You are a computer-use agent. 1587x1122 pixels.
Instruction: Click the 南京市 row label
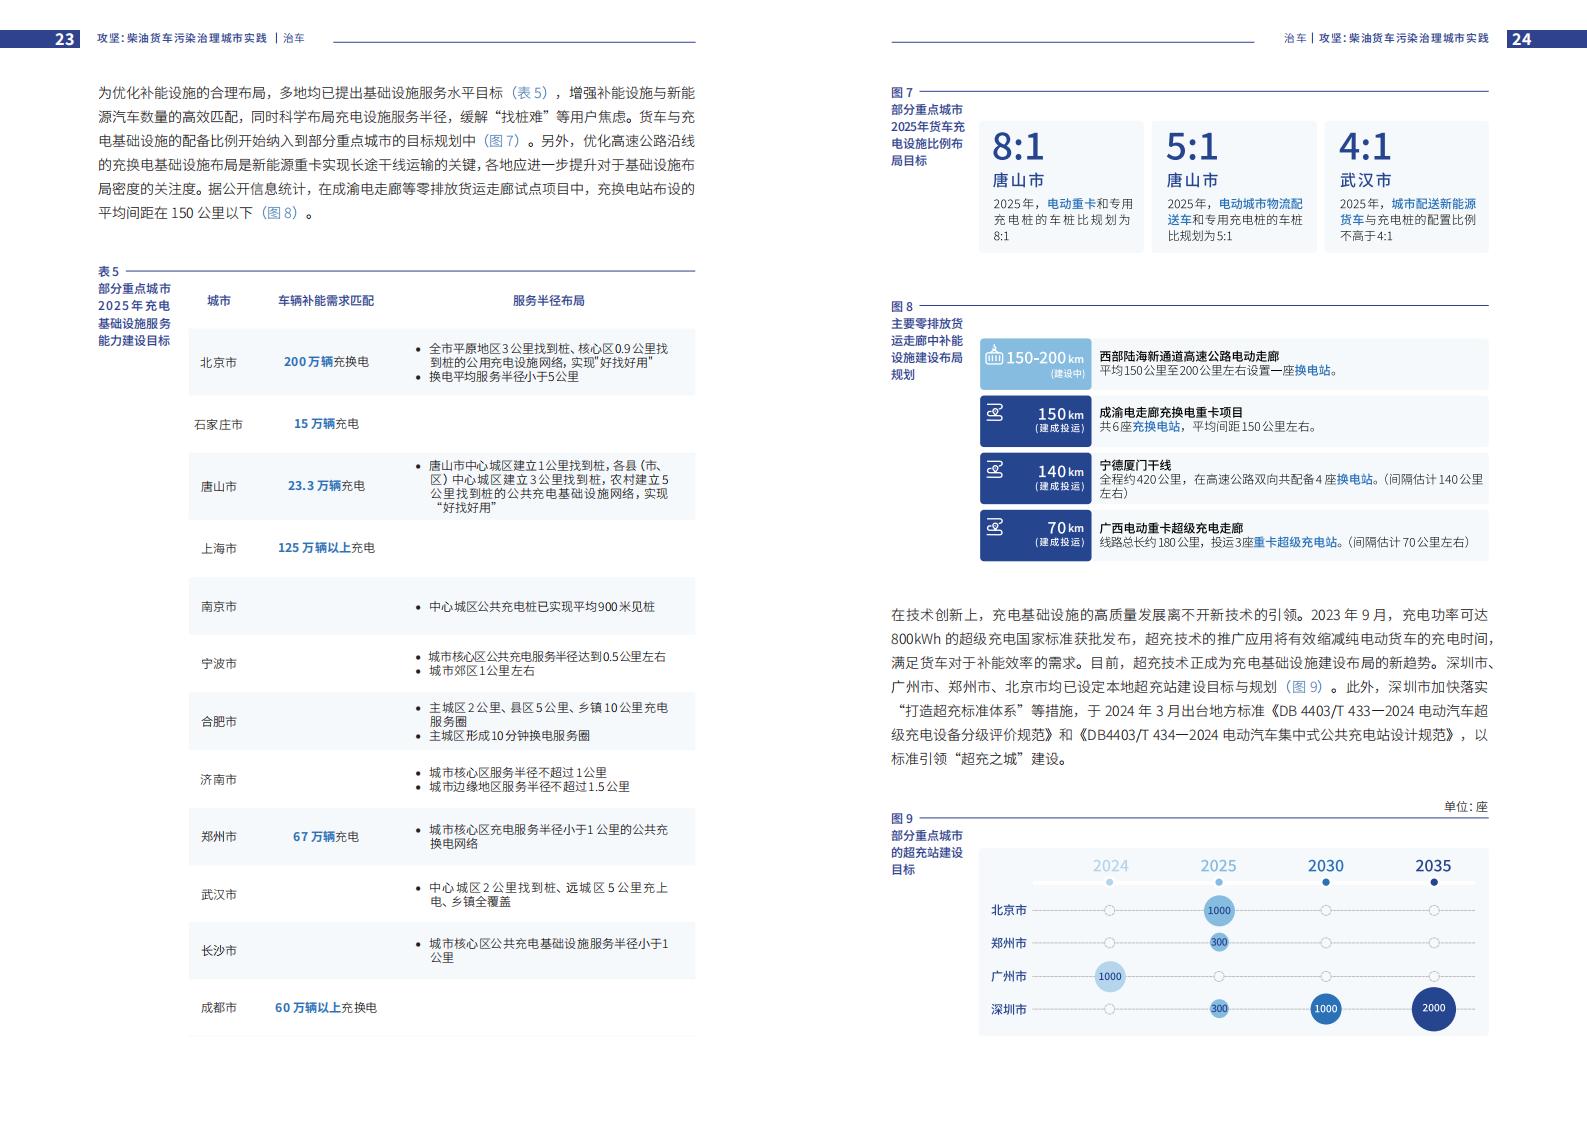coord(219,607)
